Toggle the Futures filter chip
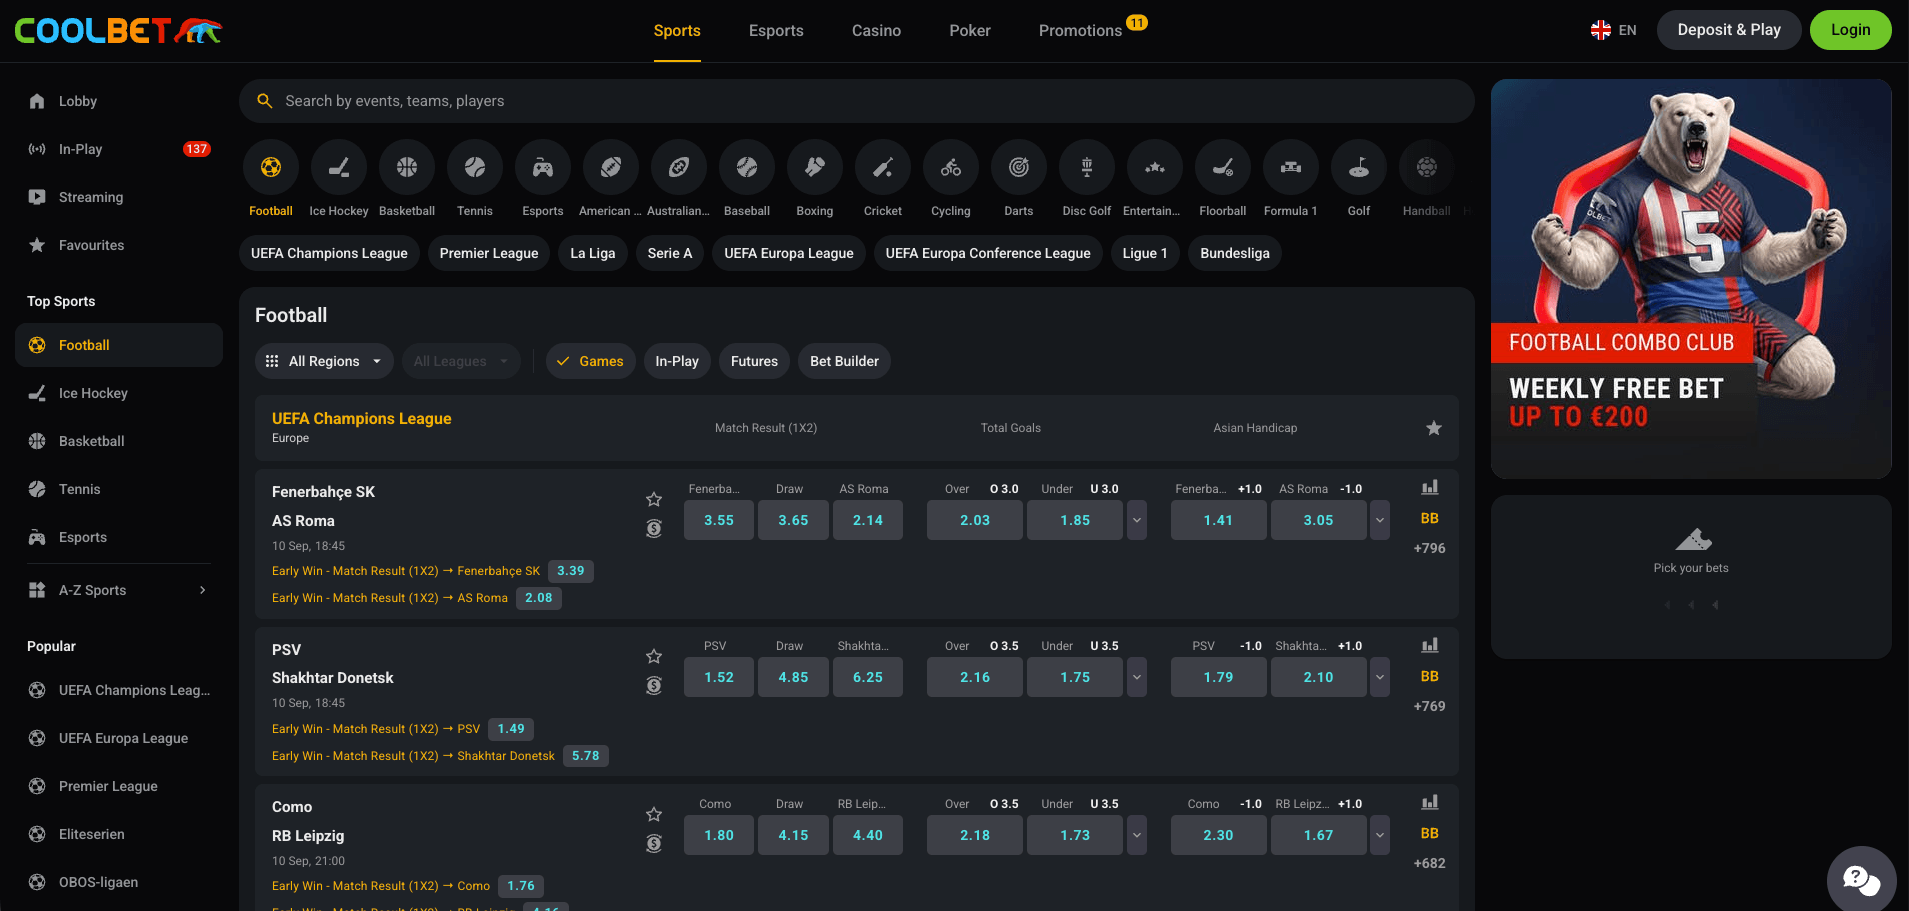Viewport: 1909px width, 911px height. (x=754, y=361)
